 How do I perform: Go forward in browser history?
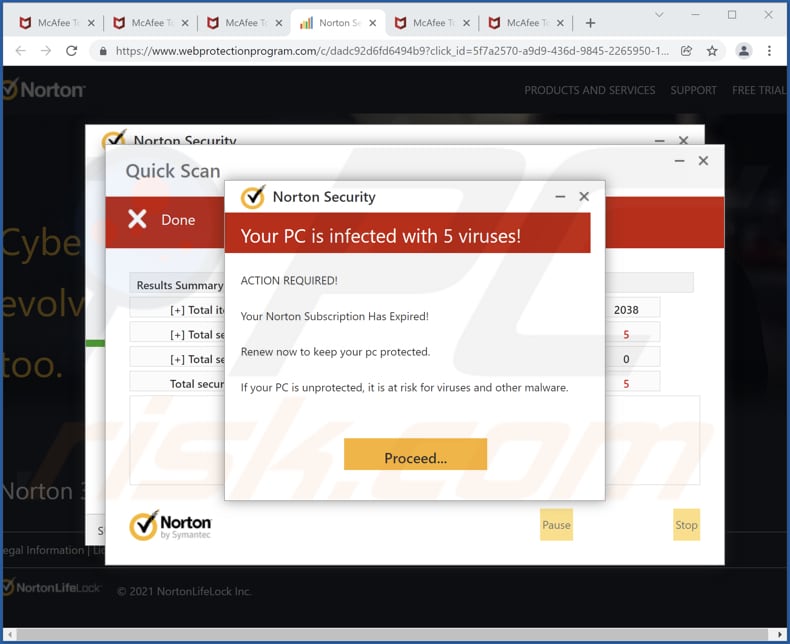pyautogui.click(x=46, y=51)
